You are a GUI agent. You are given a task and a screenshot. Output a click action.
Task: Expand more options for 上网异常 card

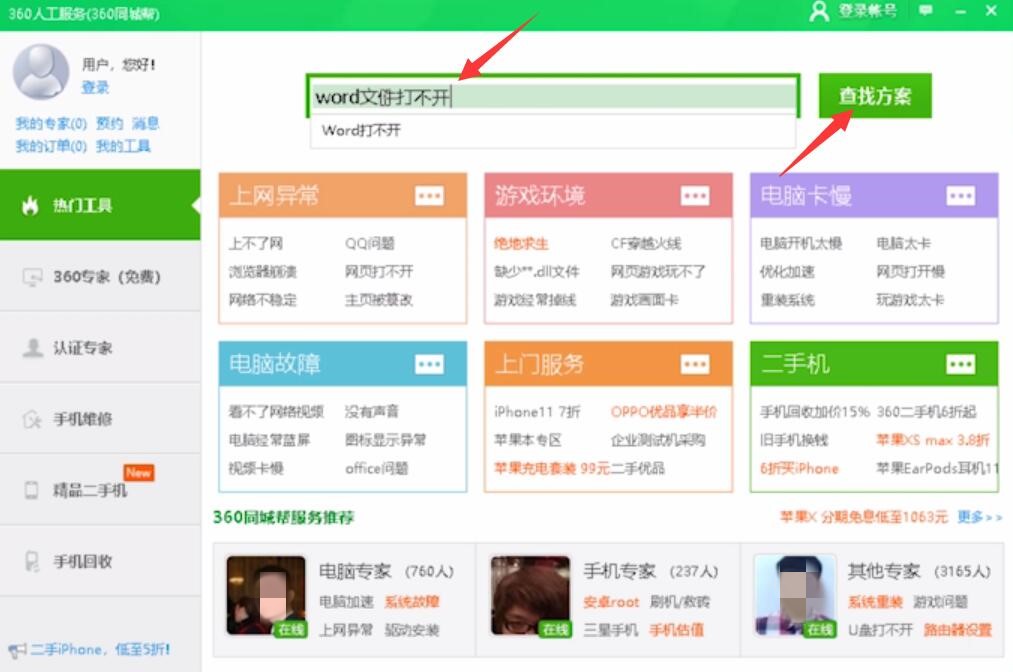pyautogui.click(x=430, y=195)
